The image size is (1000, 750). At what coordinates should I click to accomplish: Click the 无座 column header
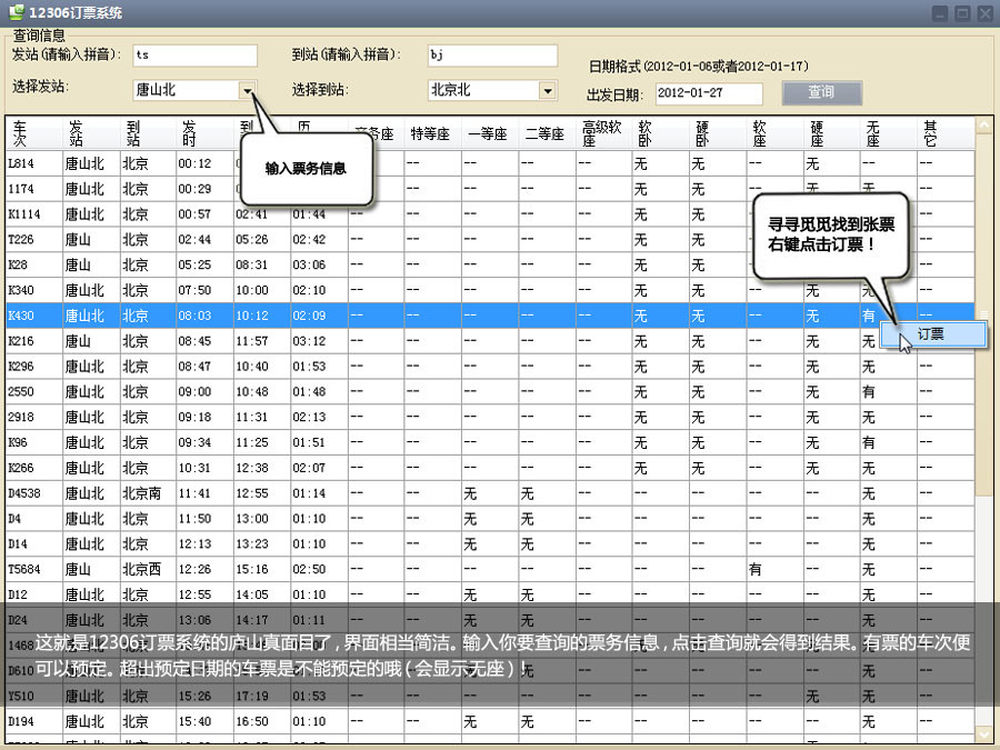[x=889, y=133]
